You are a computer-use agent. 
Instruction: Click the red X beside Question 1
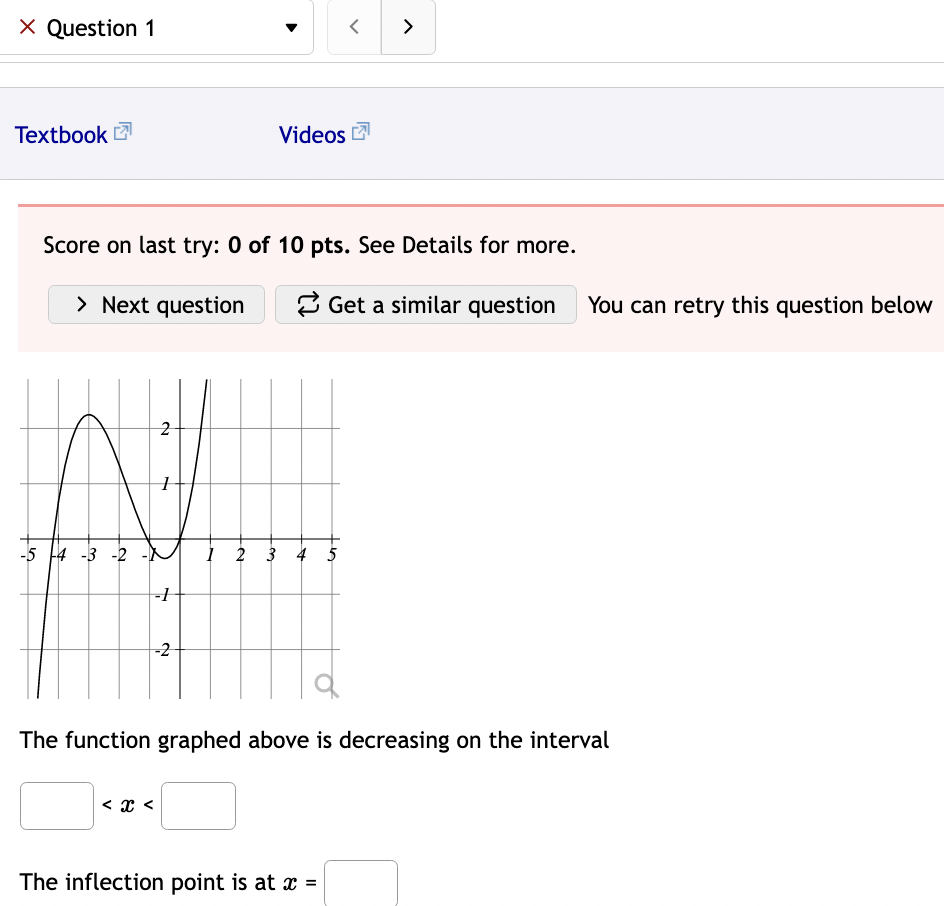27,27
